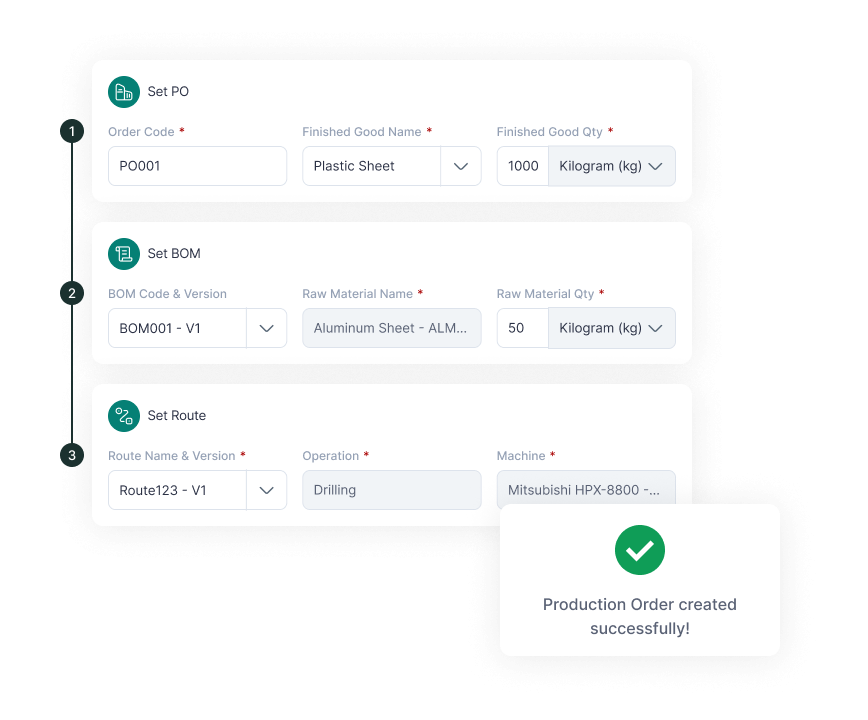The height and width of the screenshot is (720, 868).
Task: Click the Production Order created successfully message
Action: pyautogui.click(x=640, y=616)
